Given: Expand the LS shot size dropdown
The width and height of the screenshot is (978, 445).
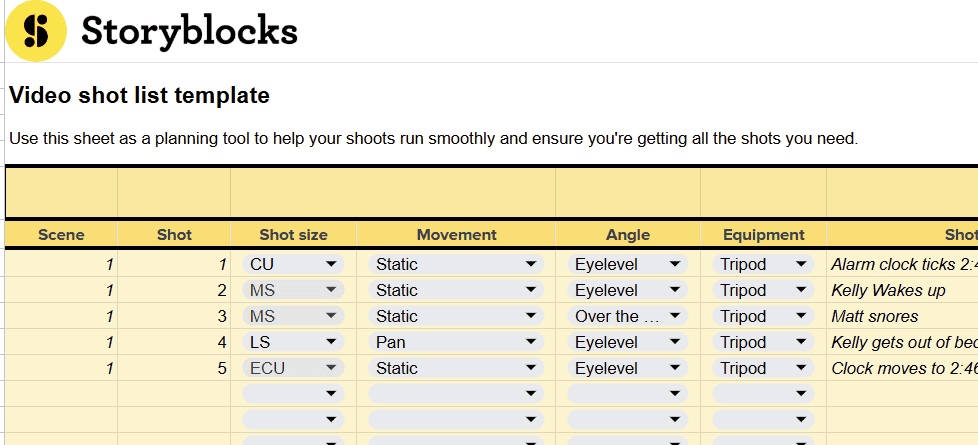Looking at the screenshot, I should 292,342.
